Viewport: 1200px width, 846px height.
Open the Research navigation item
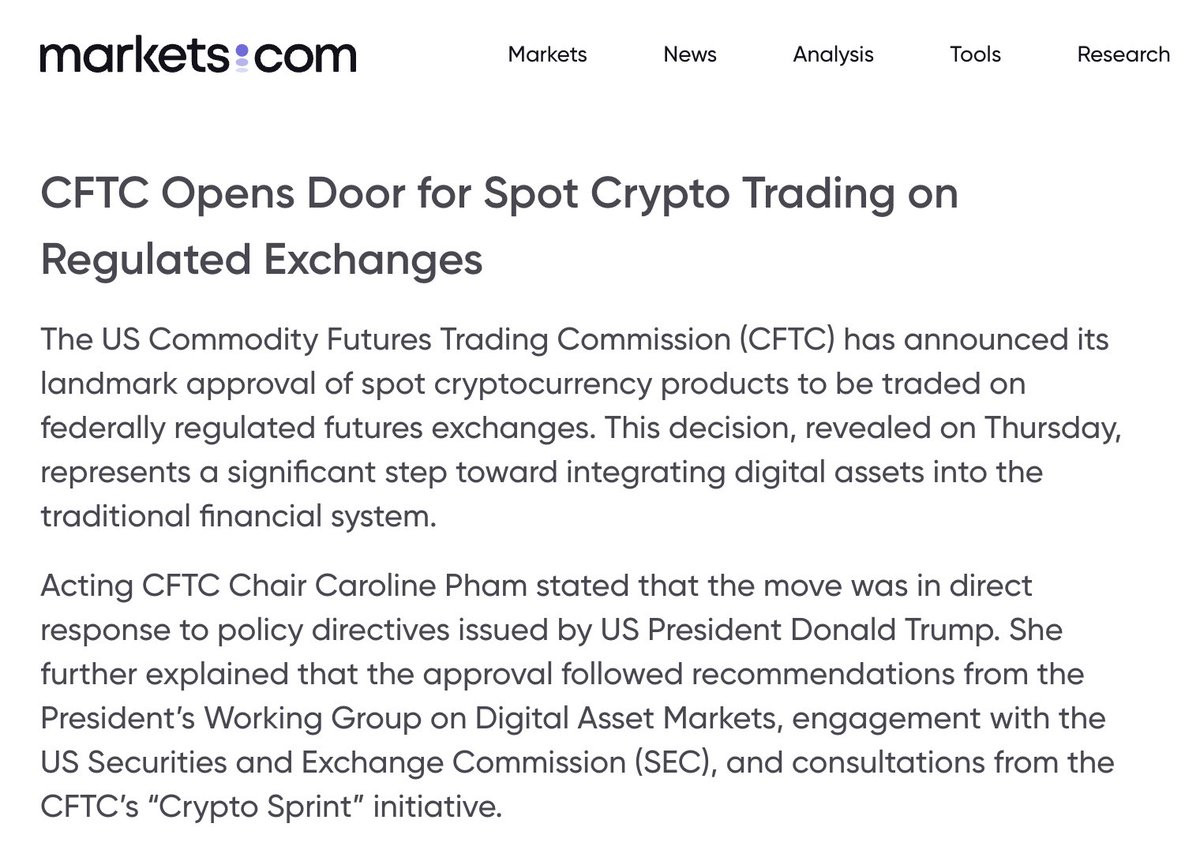click(x=1123, y=54)
